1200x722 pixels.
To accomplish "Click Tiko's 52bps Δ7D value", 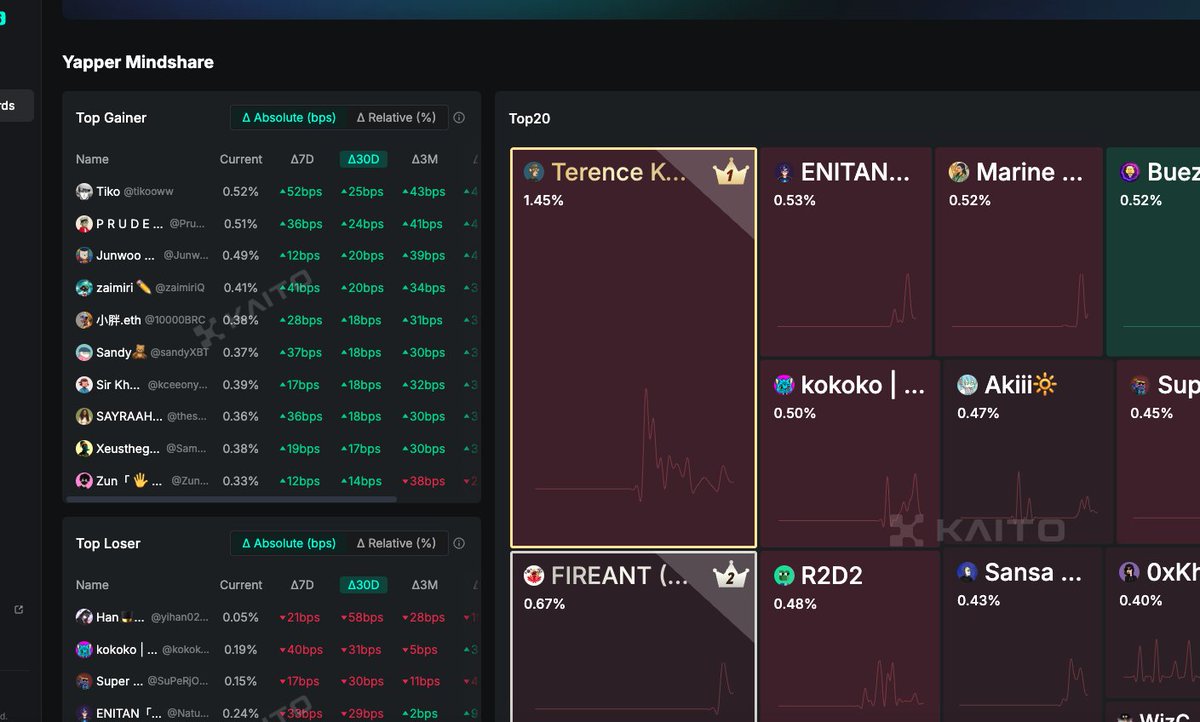I will (x=301, y=191).
